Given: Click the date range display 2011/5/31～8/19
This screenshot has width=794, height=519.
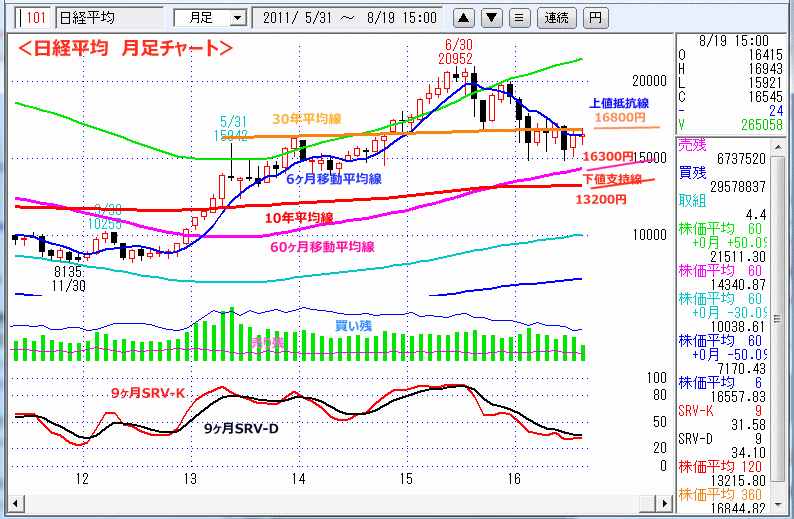Looking at the screenshot, I should pos(348,18).
